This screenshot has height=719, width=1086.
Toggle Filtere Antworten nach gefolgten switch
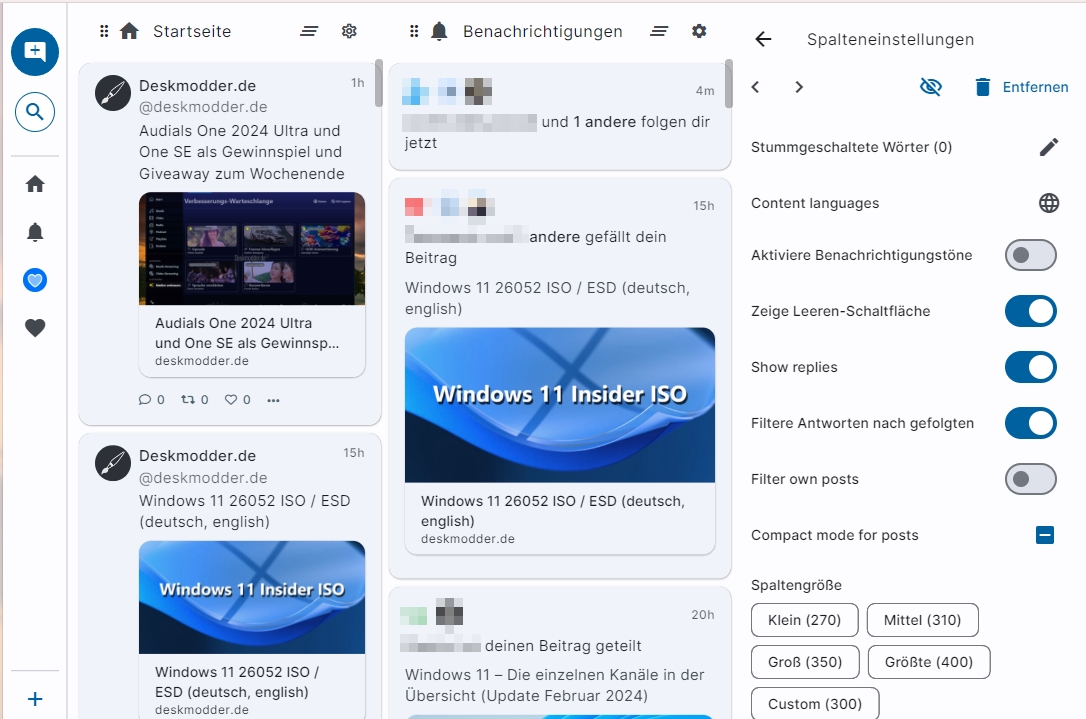[1031, 423]
